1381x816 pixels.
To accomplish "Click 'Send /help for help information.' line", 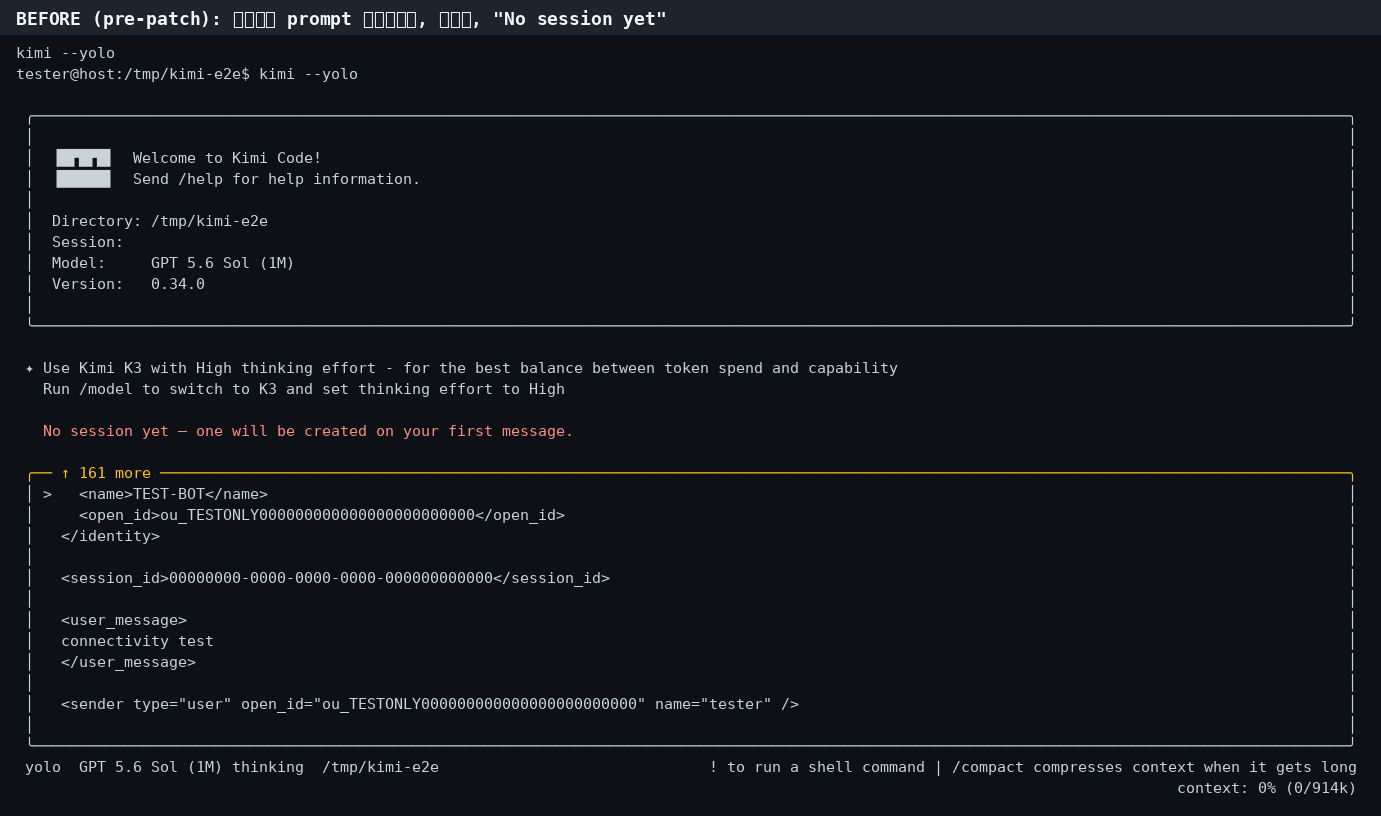I will point(277,179).
